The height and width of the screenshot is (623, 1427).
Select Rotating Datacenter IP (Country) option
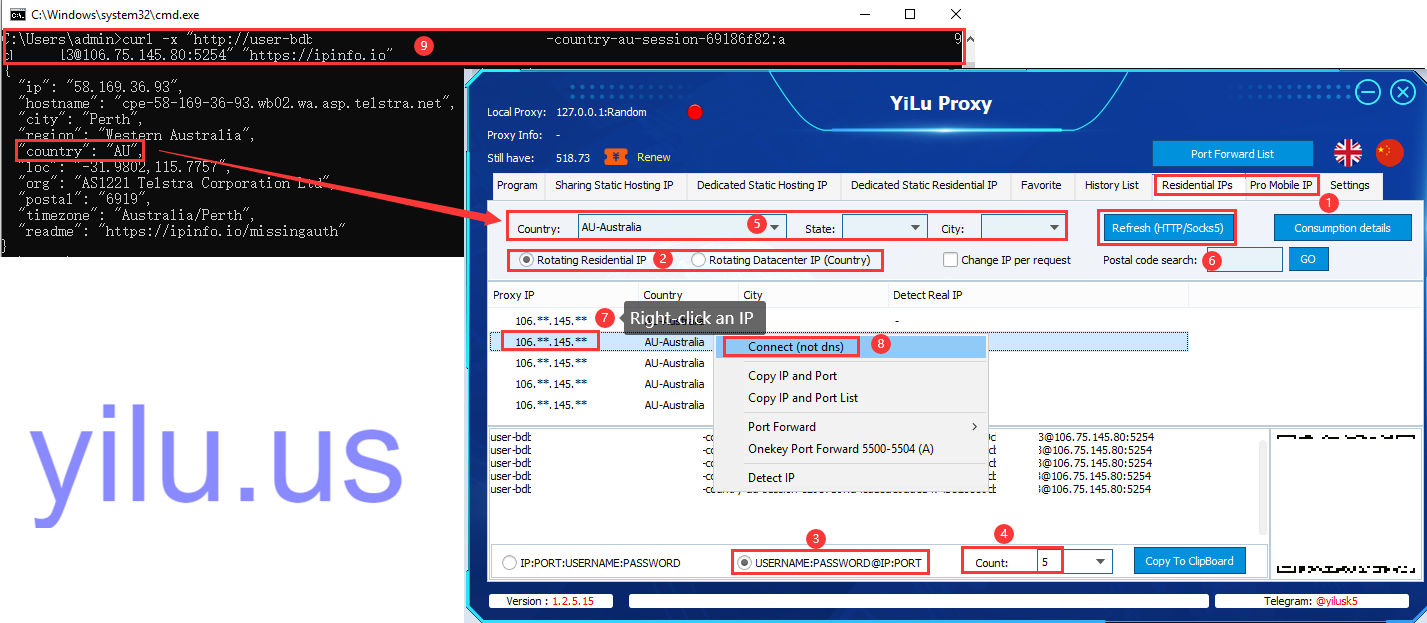click(780, 260)
